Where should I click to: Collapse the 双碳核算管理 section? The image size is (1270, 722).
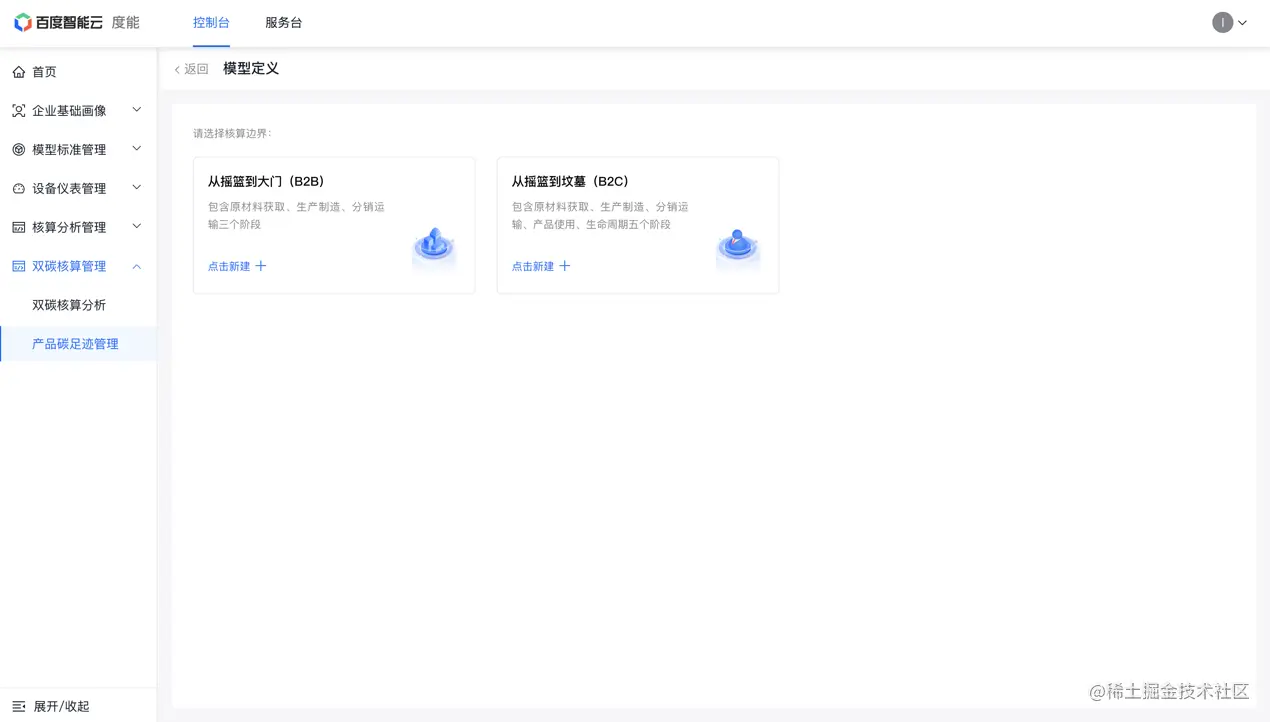click(136, 265)
